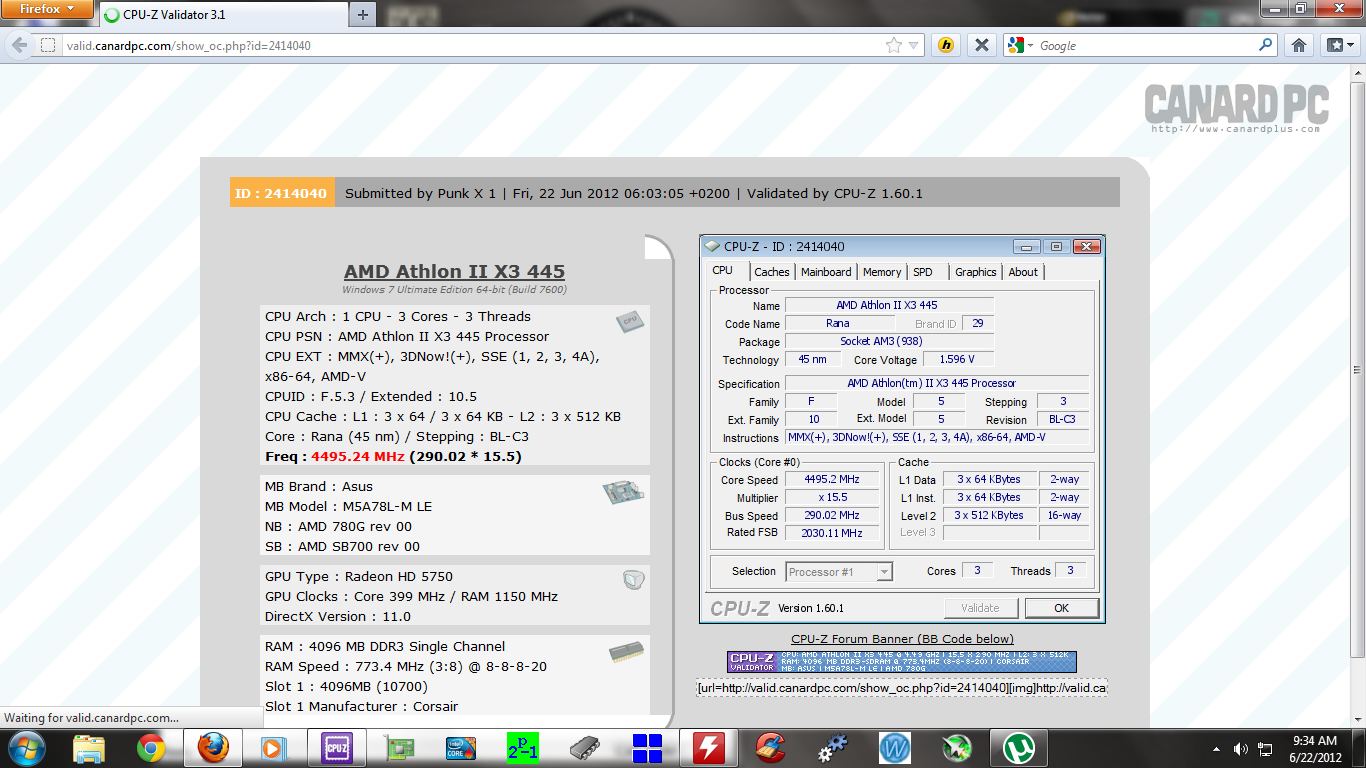Screen dimensions: 1366x768
Task: Open the Intel Core utility taskbar icon
Action: pos(460,748)
